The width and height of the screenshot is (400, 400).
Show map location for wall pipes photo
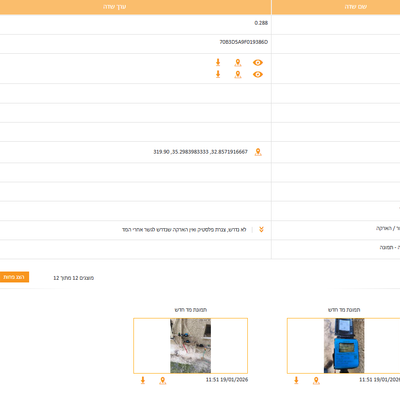pyautogui.click(x=163, y=381)
